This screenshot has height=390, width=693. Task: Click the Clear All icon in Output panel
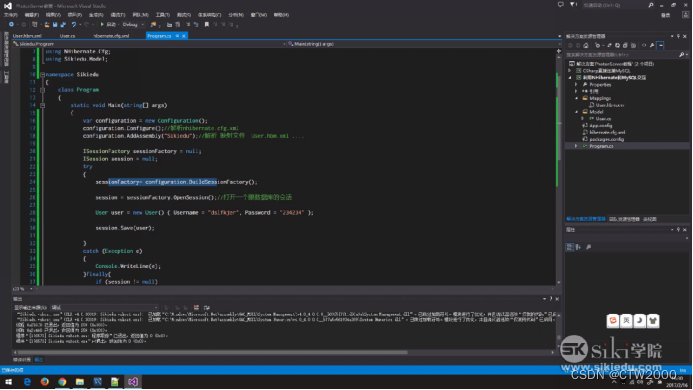coord(196,307)
